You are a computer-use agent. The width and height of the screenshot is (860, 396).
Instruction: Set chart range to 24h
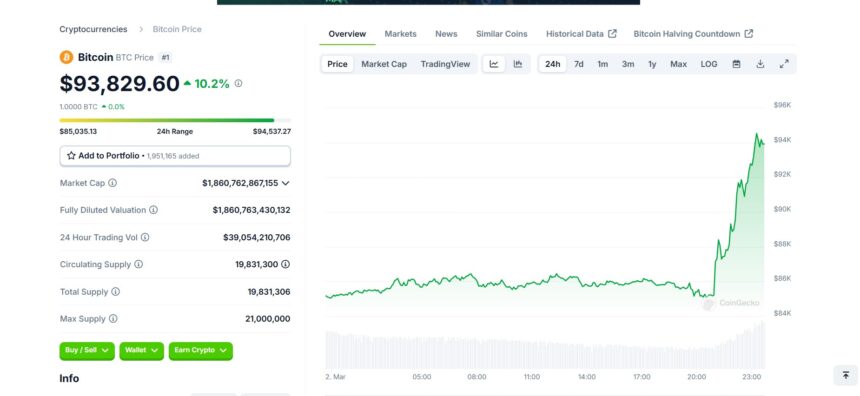(553, 64)
